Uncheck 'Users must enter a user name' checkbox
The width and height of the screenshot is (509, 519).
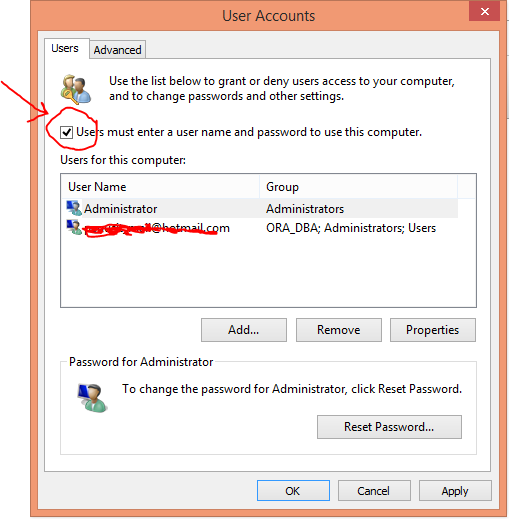point(66,132)
